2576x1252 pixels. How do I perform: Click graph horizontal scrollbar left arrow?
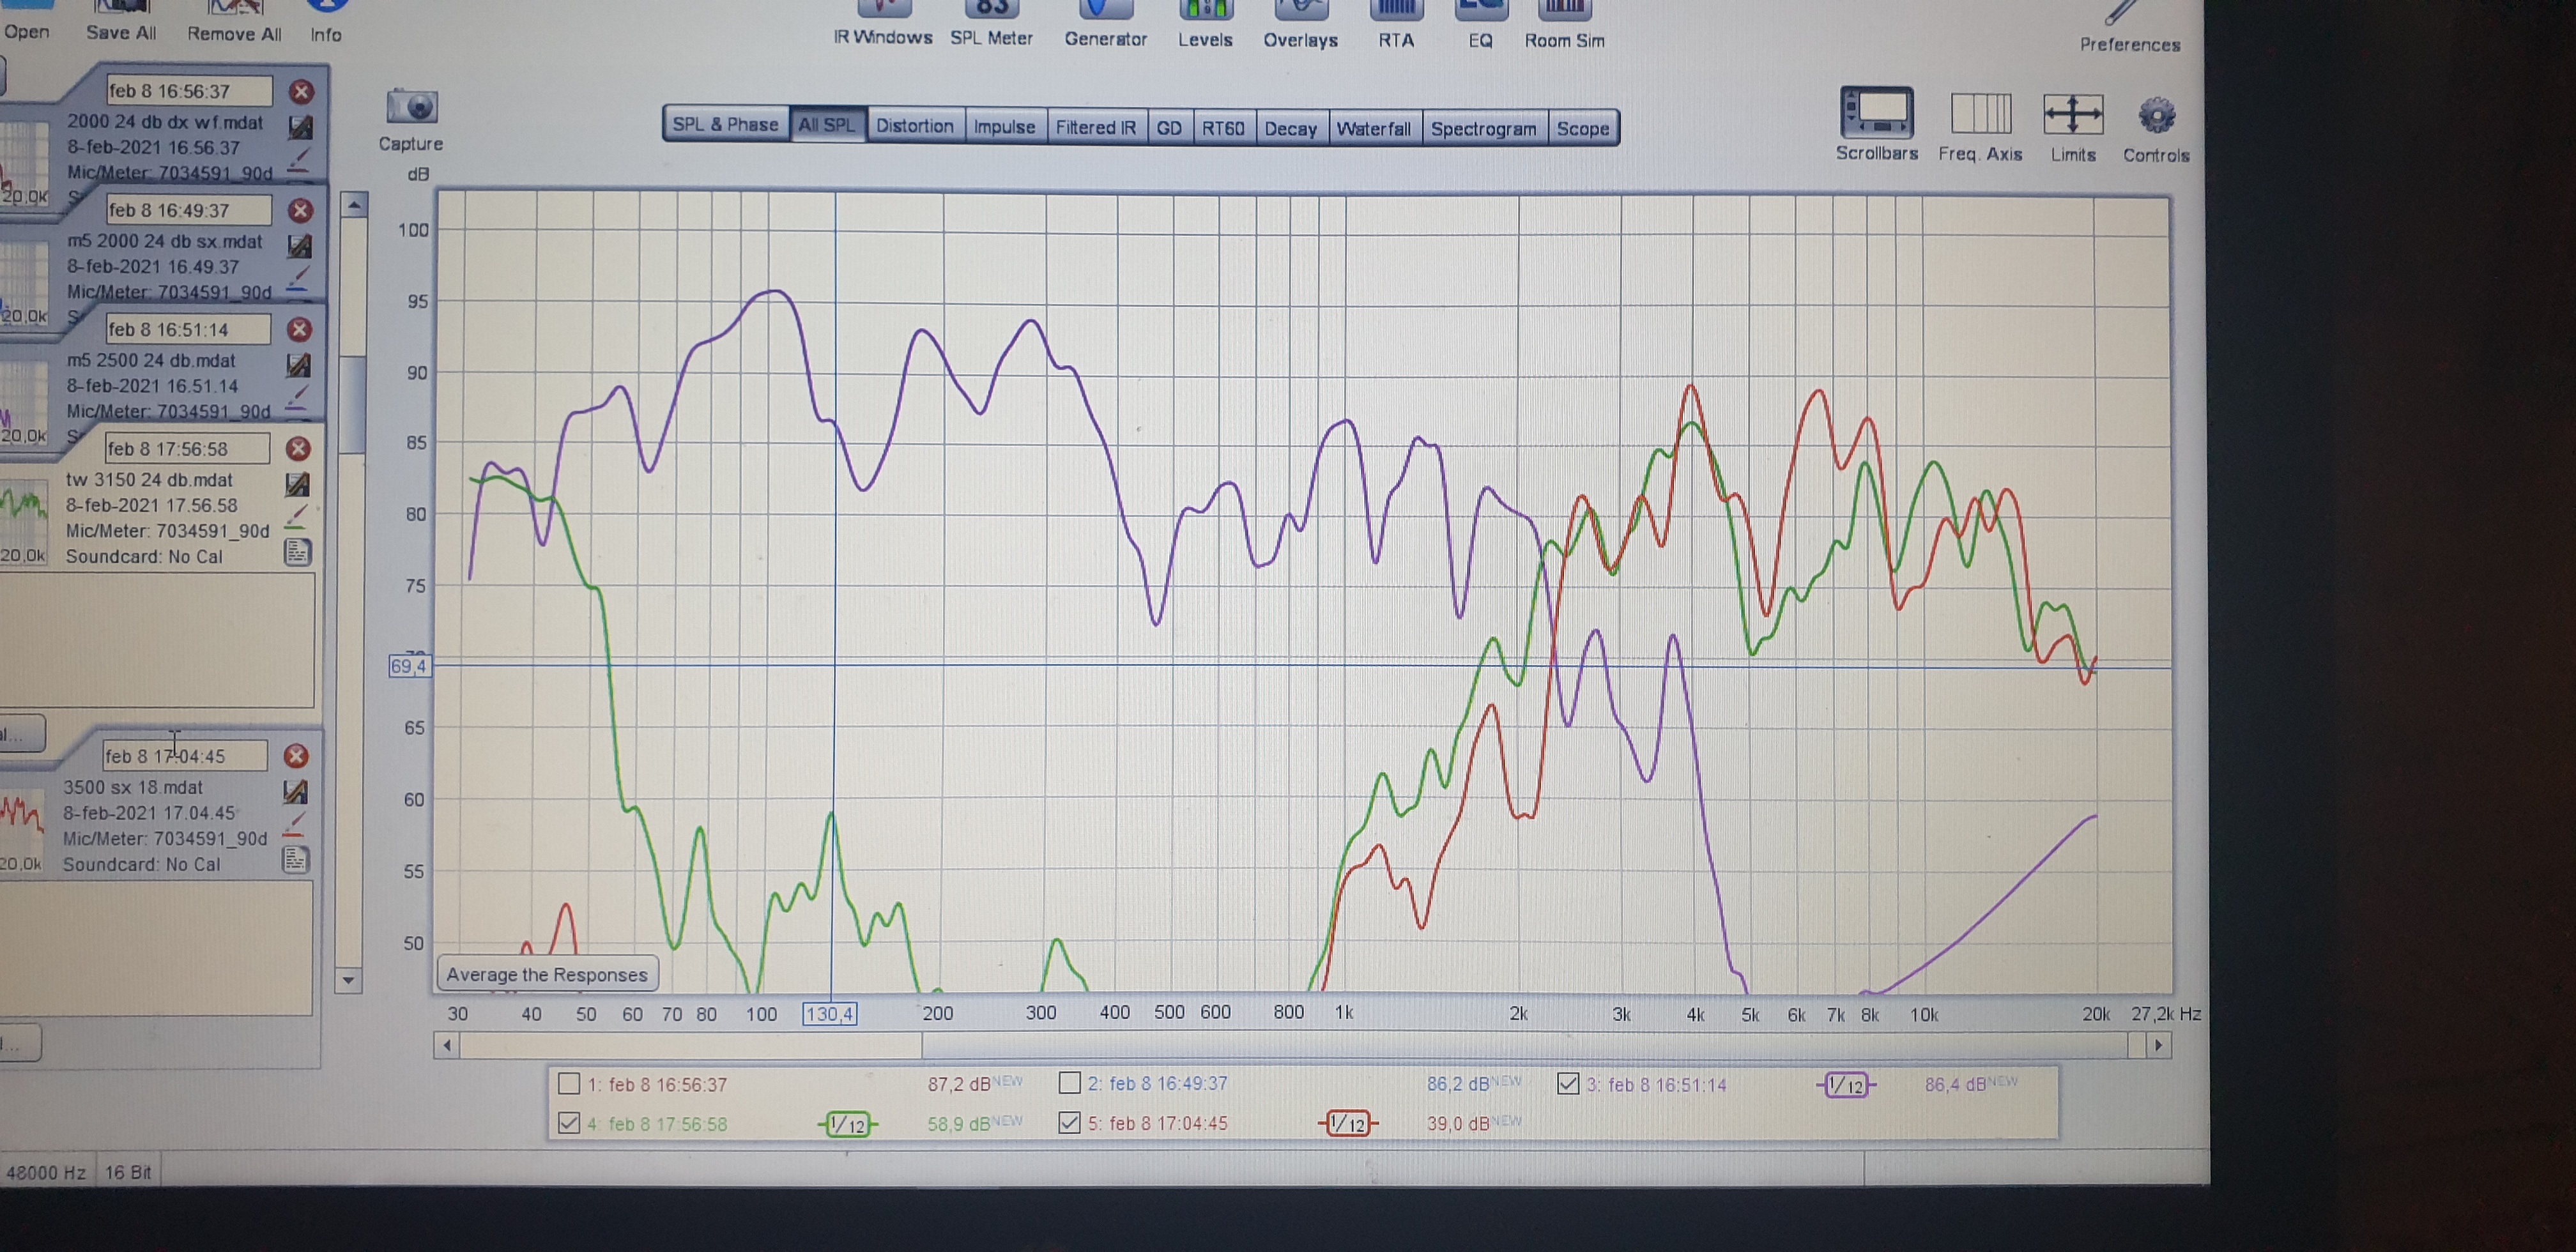click(447, 1046)
